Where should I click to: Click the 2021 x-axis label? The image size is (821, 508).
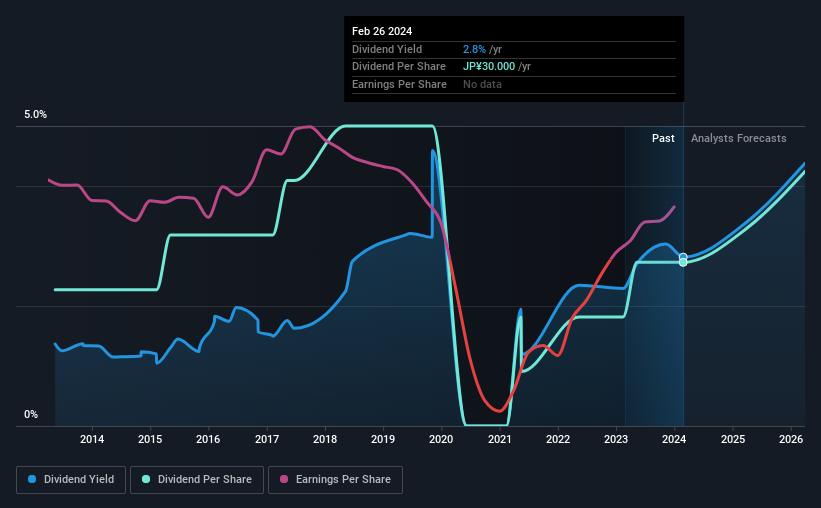[x=500, y=439]
